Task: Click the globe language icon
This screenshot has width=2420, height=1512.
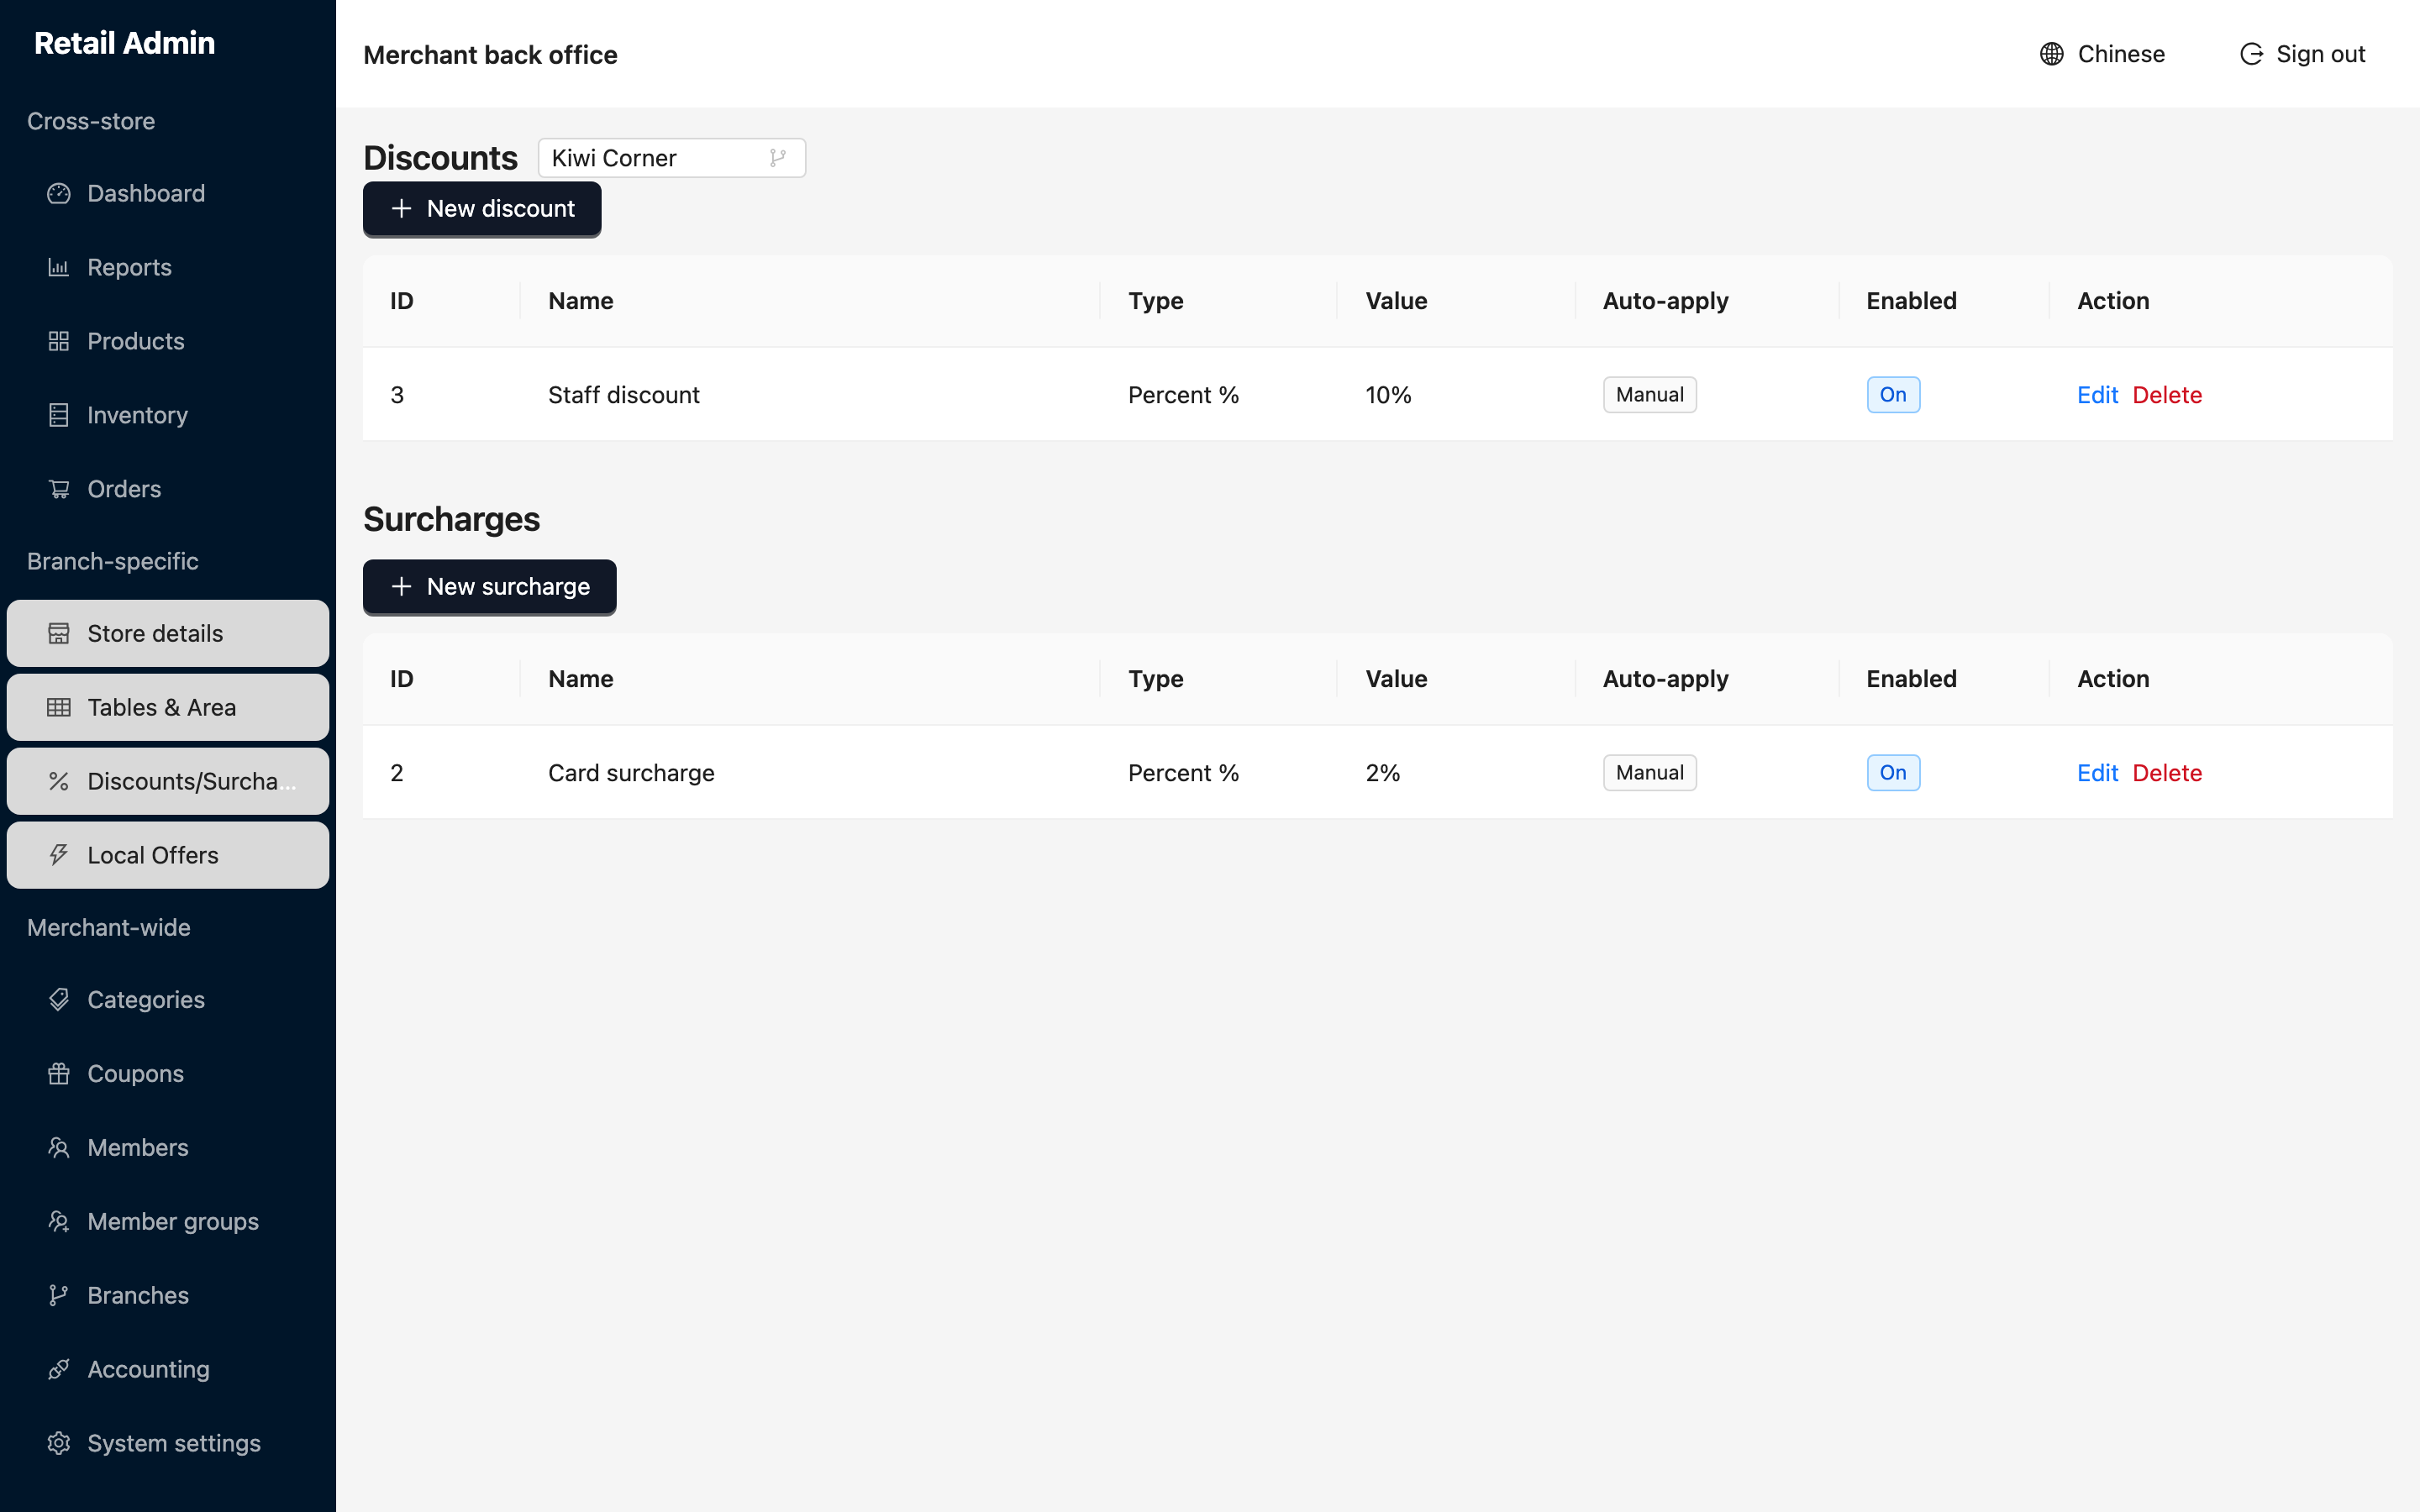Action: (2051, 54)
